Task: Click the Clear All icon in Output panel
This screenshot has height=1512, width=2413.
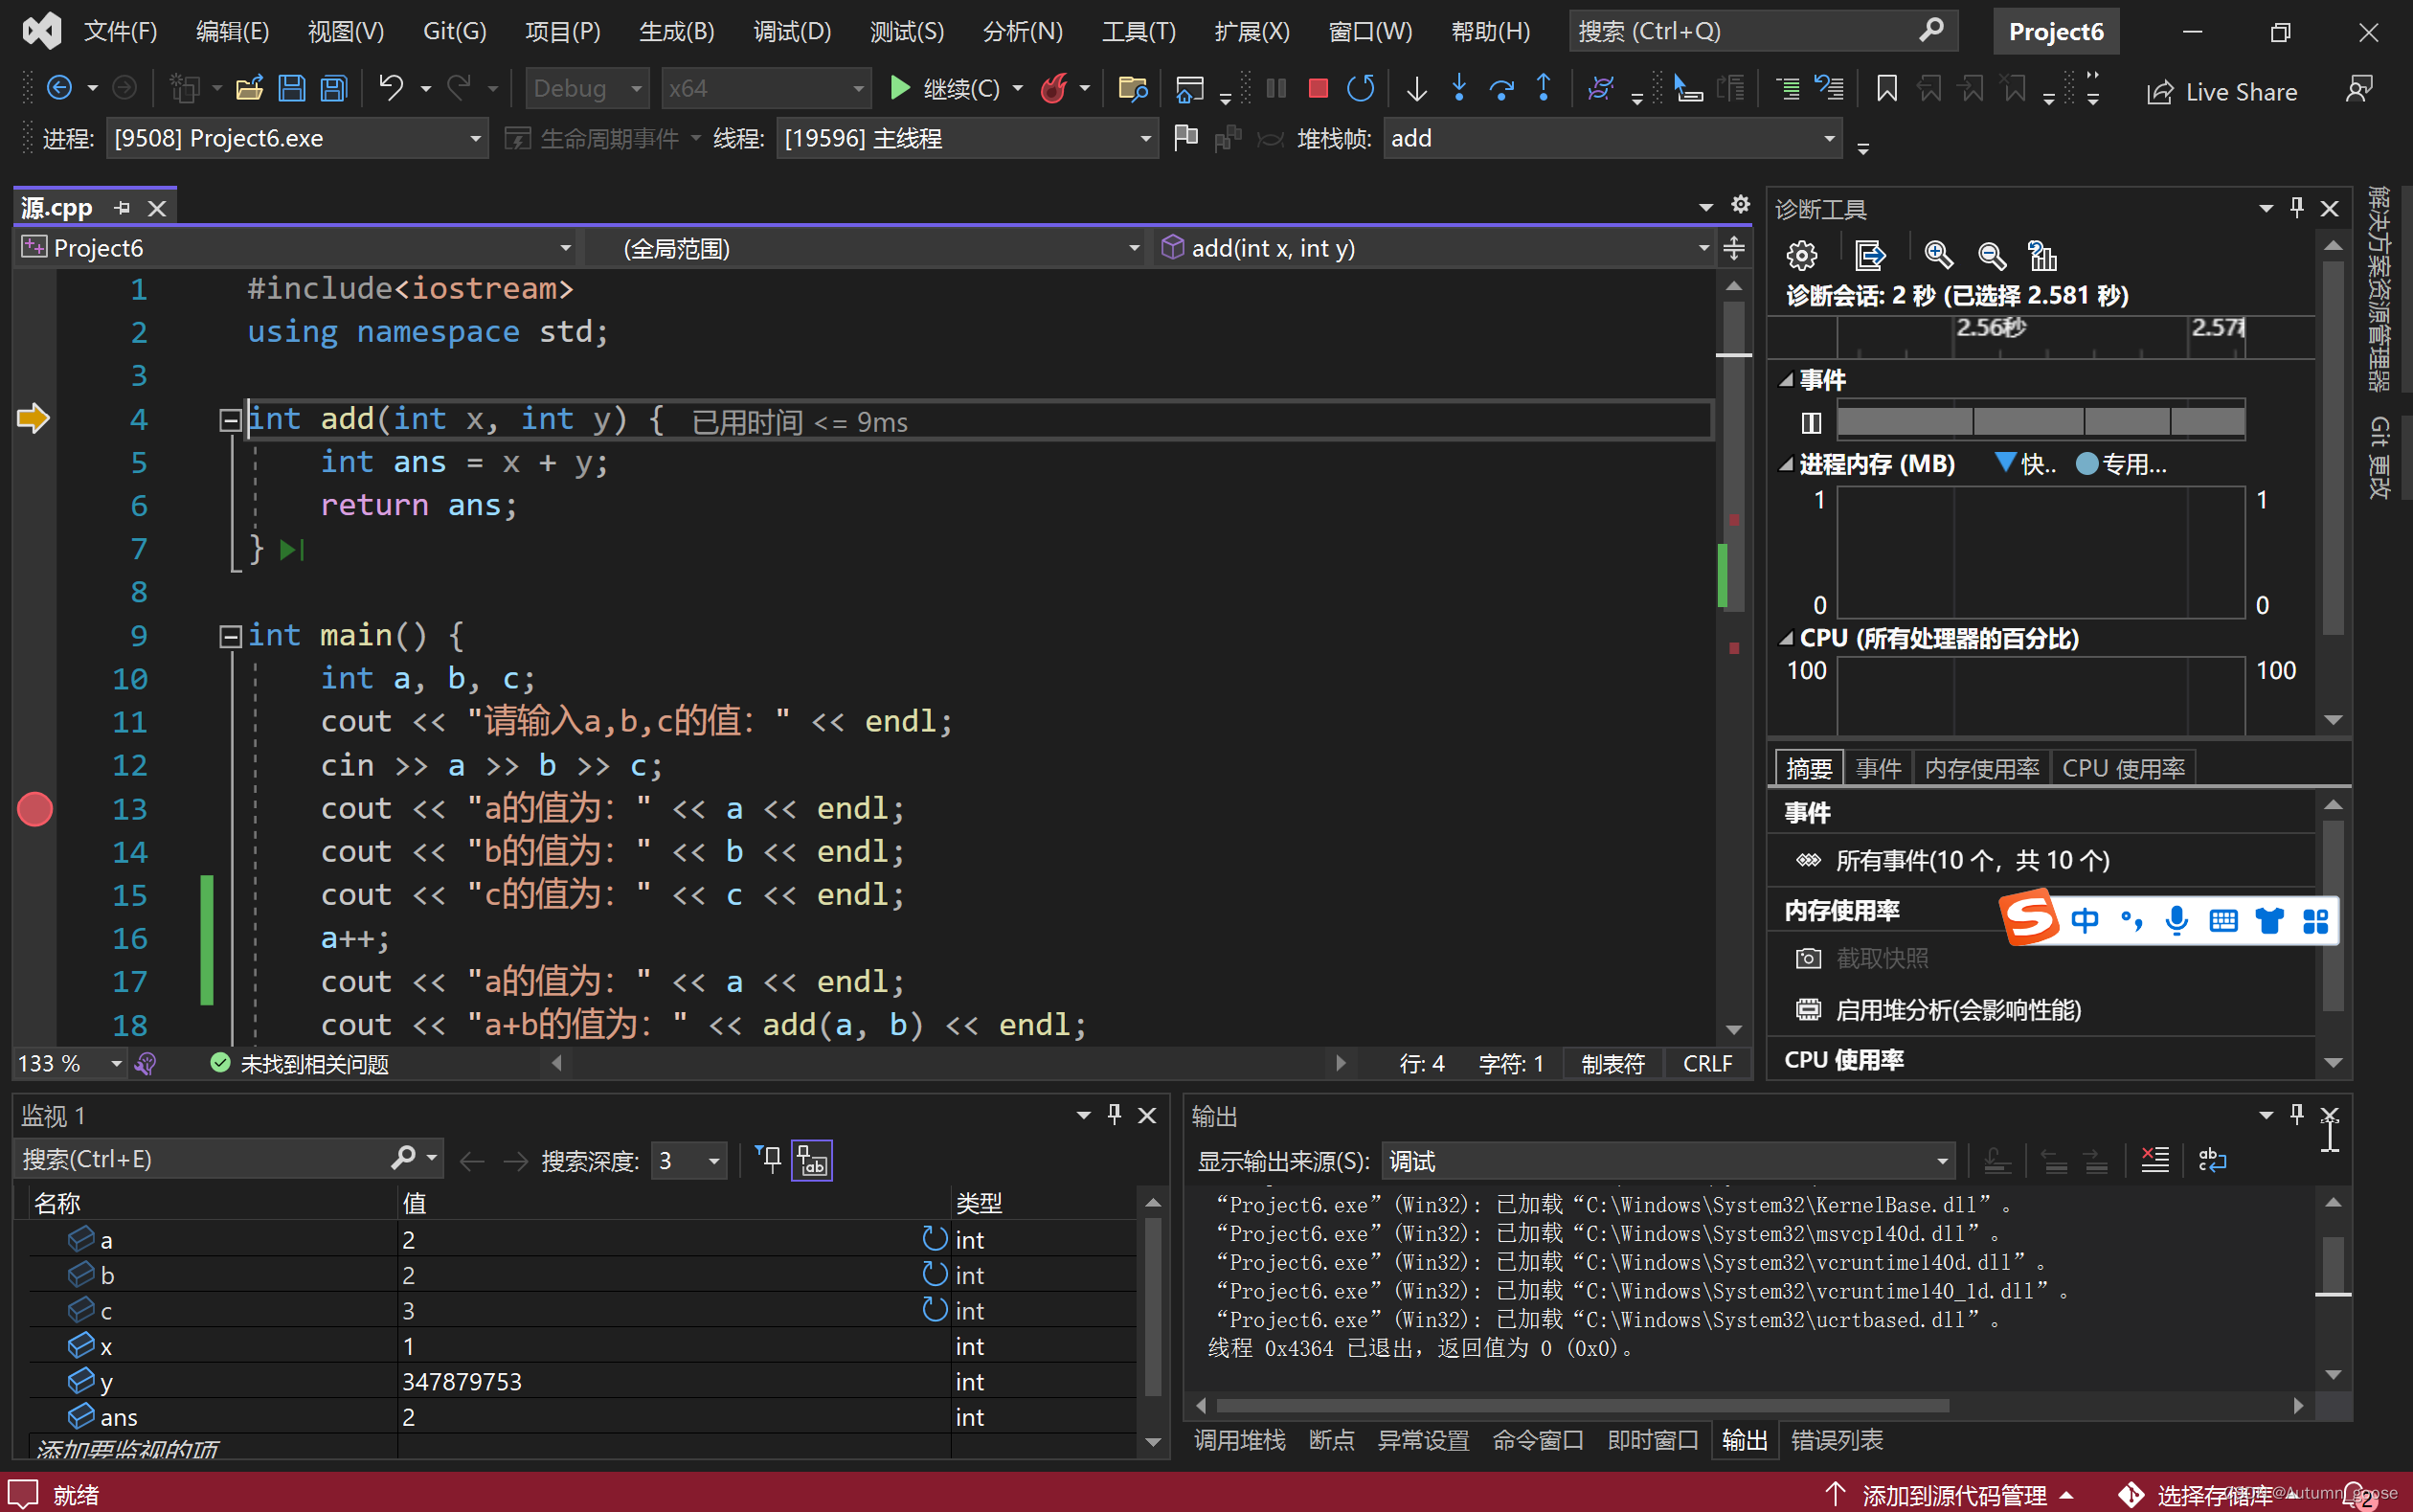Action: pos(2154,1160)
